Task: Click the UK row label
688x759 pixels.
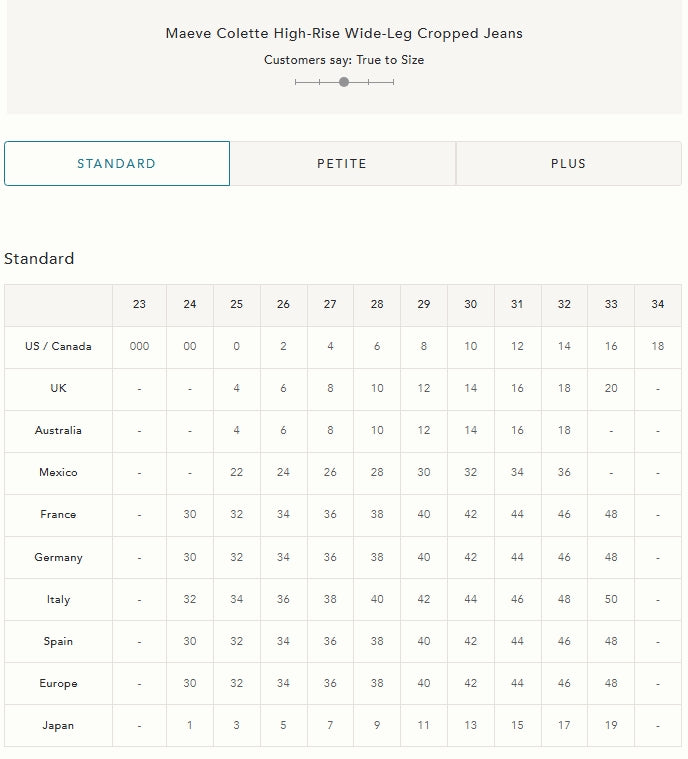Action: click(x=59, y=388)
